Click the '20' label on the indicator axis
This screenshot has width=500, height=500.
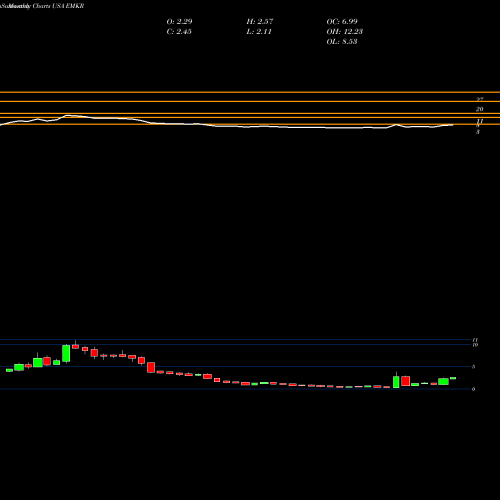tap(480, 109)
